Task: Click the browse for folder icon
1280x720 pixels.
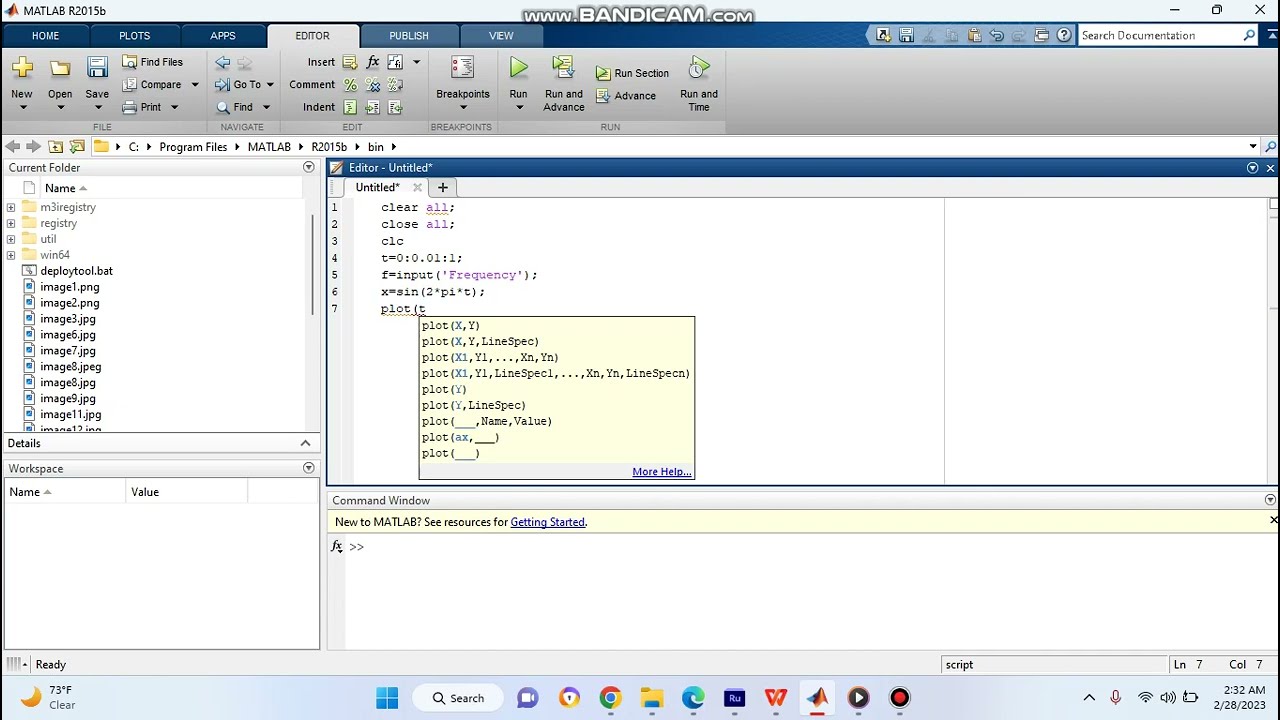Action: tap(77, 147)
